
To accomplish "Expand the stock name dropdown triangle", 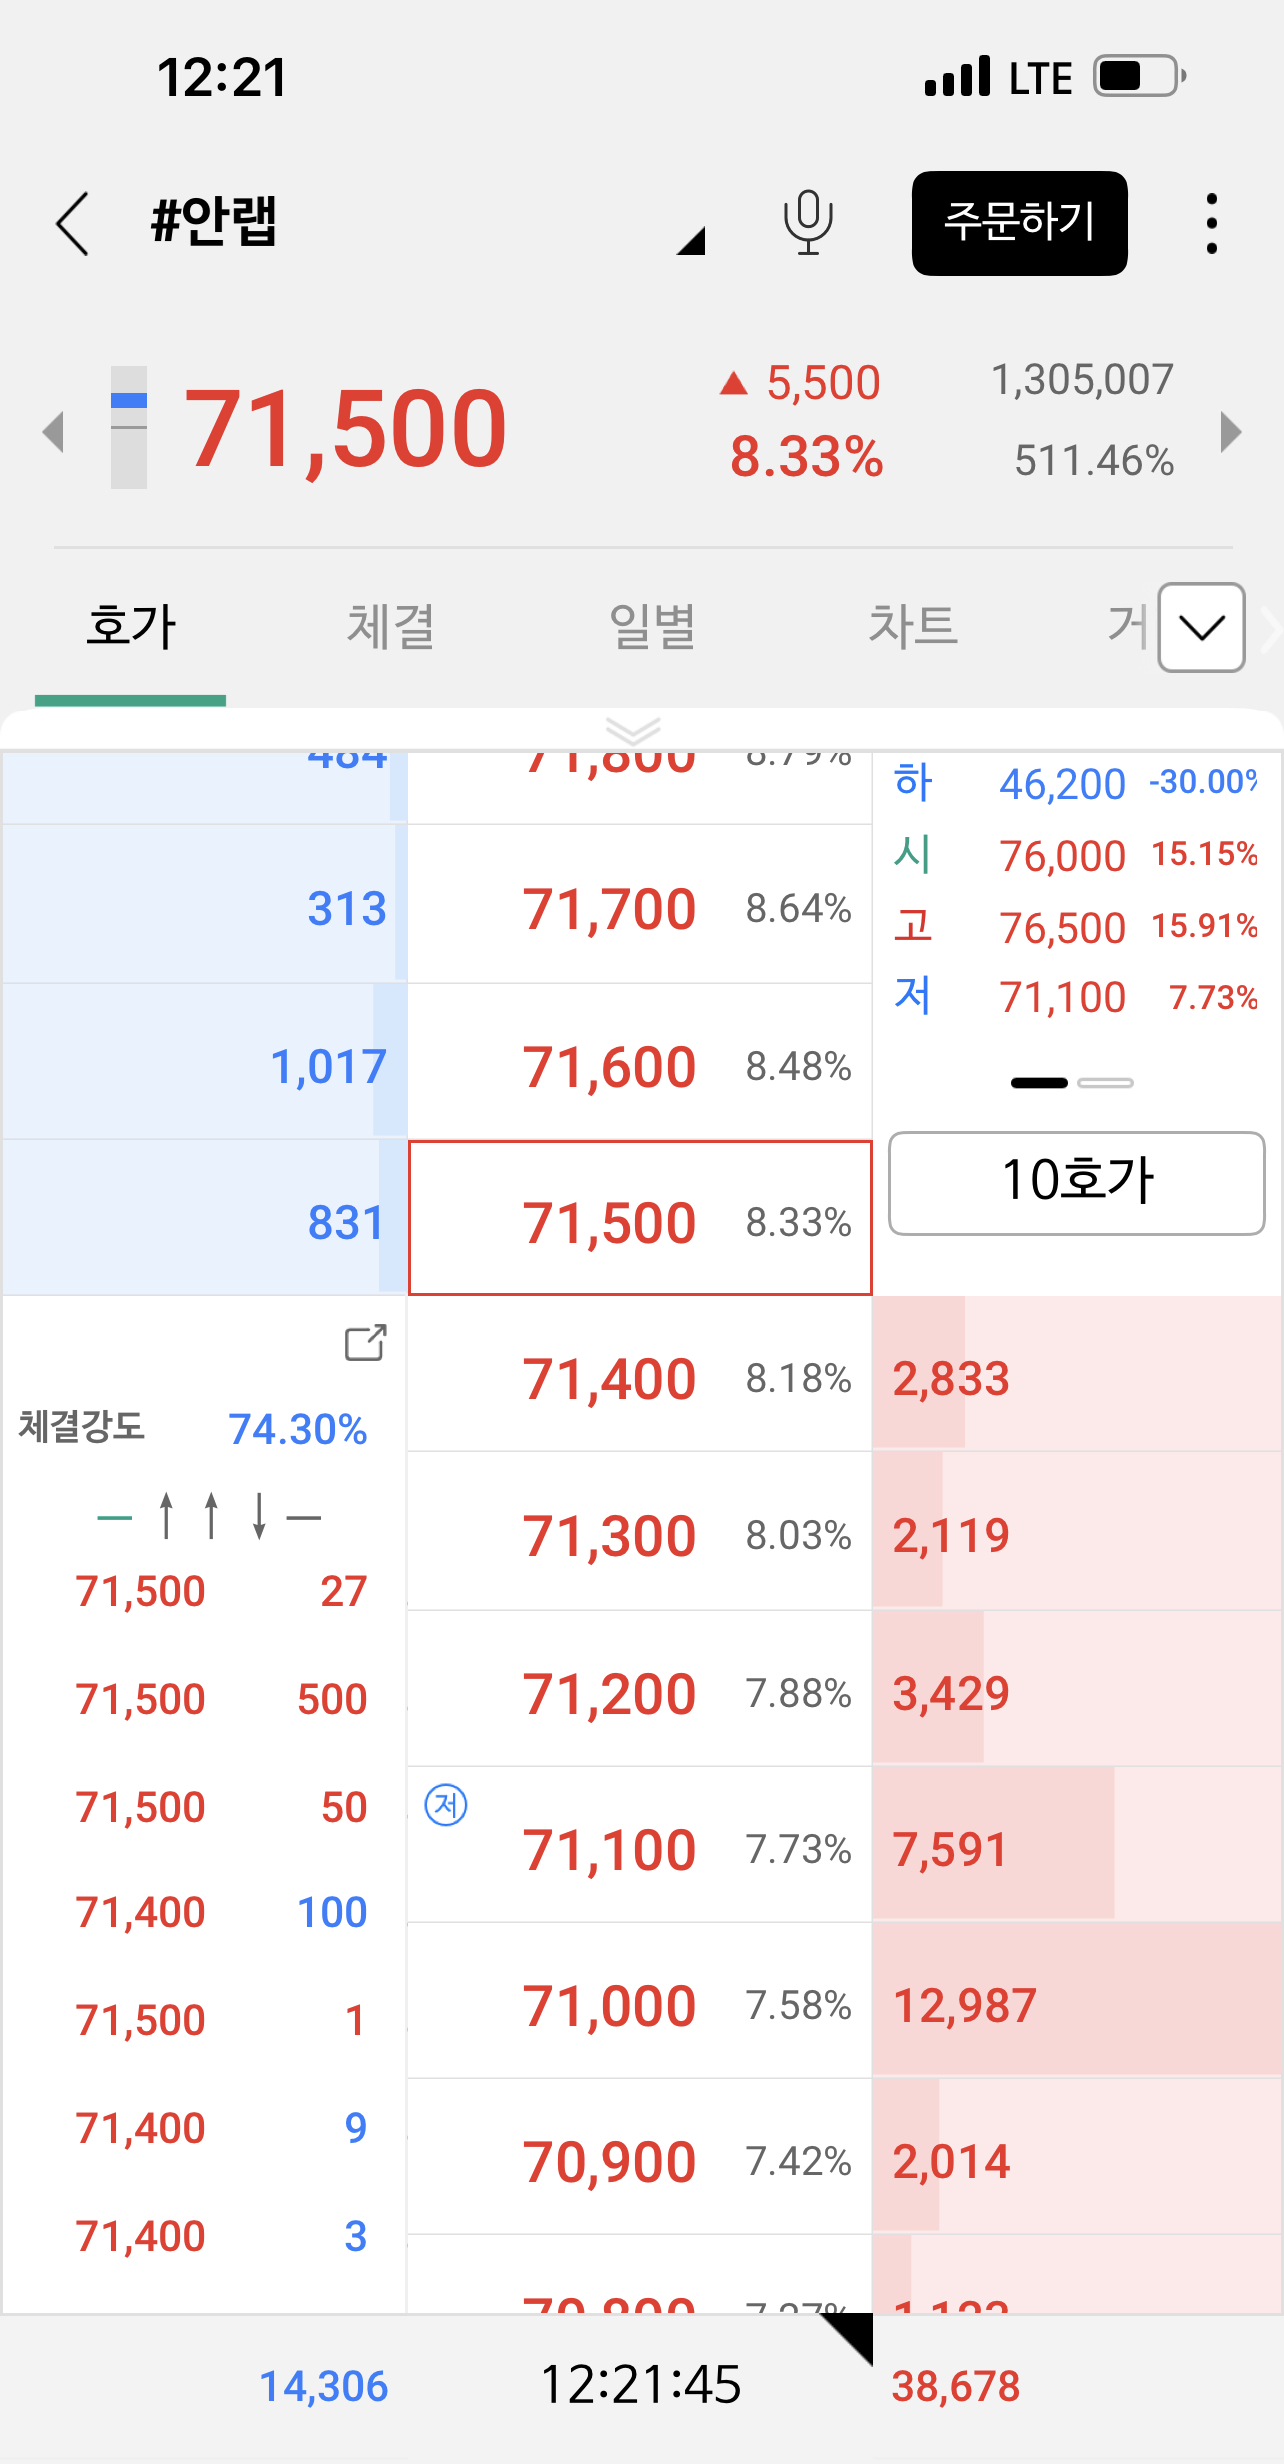I will coord(691,241).
